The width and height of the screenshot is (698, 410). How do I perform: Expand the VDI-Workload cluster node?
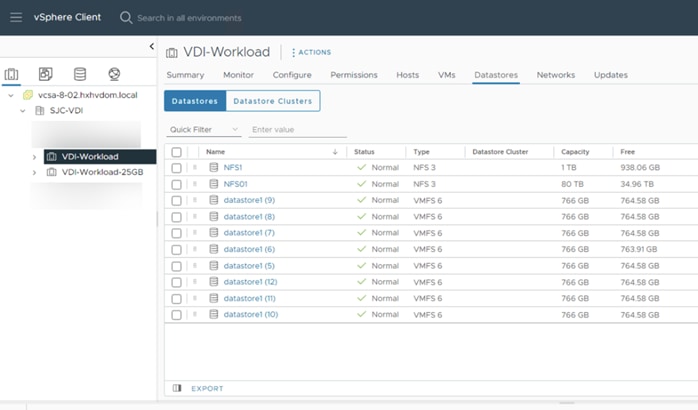click(x=34, y=157)
